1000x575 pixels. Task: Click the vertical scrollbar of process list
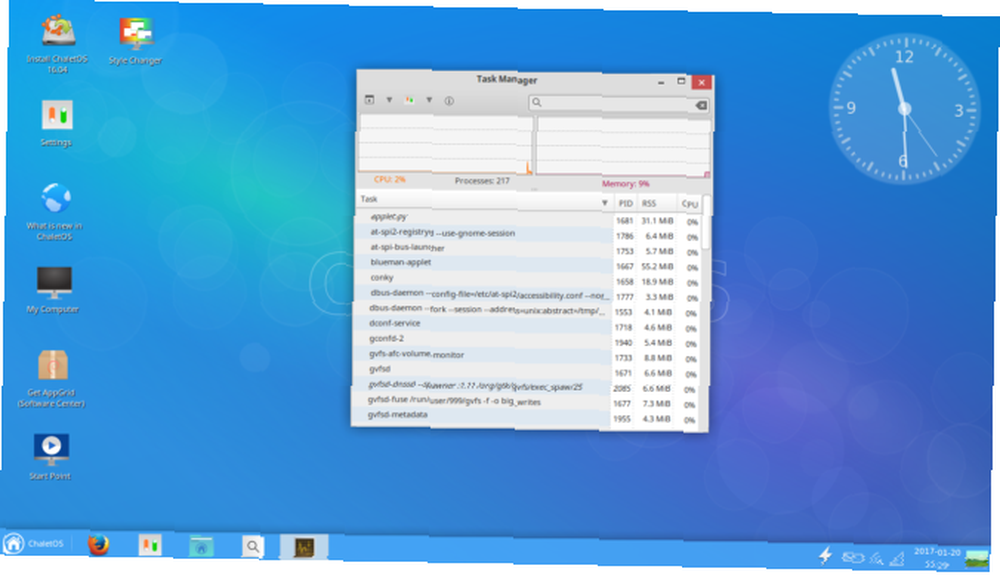point(705,223)
